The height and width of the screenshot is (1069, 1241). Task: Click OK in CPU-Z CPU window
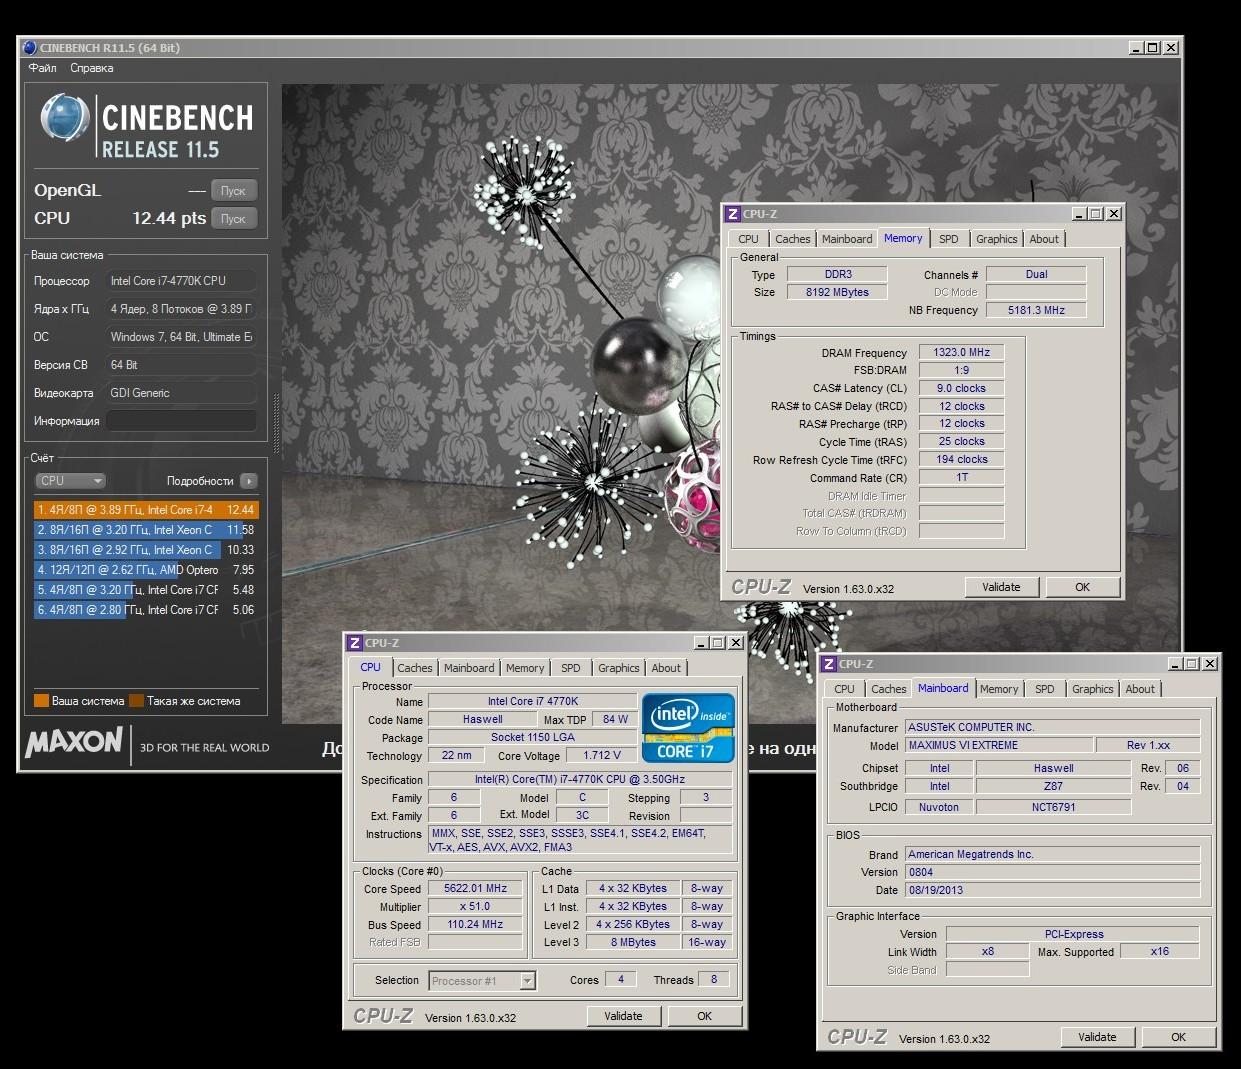point(704,1016)
